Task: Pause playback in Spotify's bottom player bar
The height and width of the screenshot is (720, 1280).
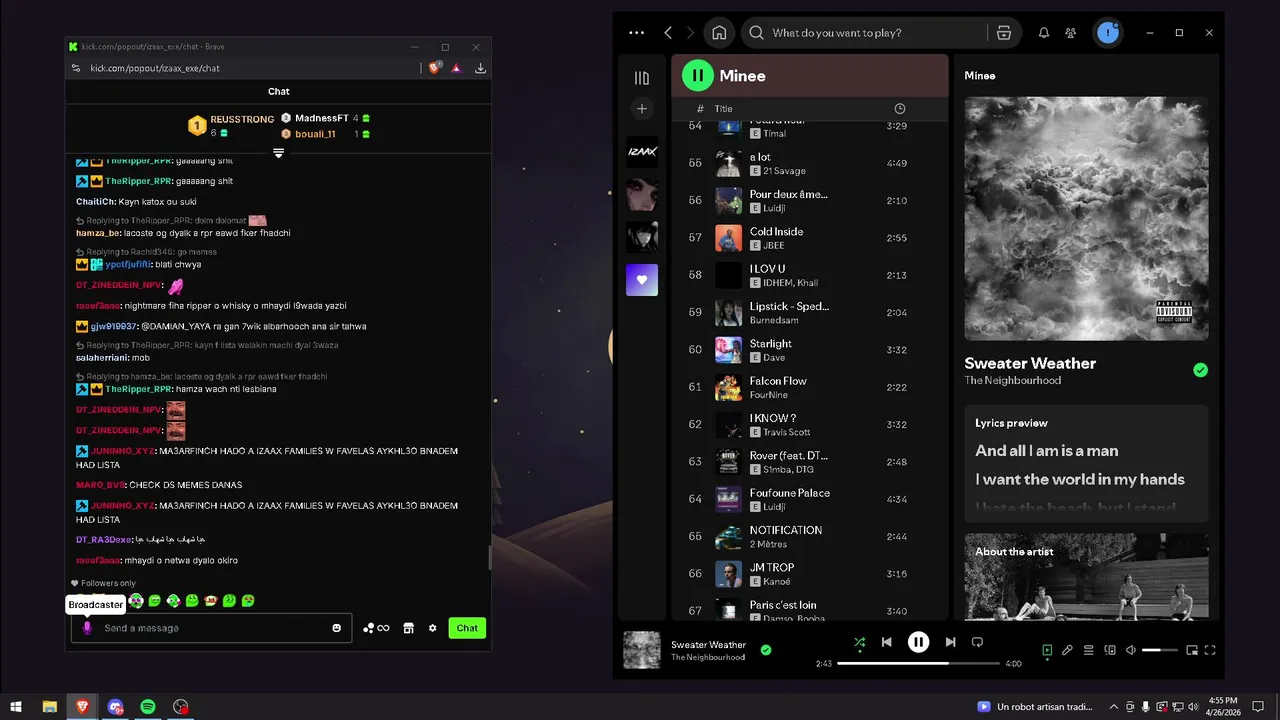Action: point(918,642)
